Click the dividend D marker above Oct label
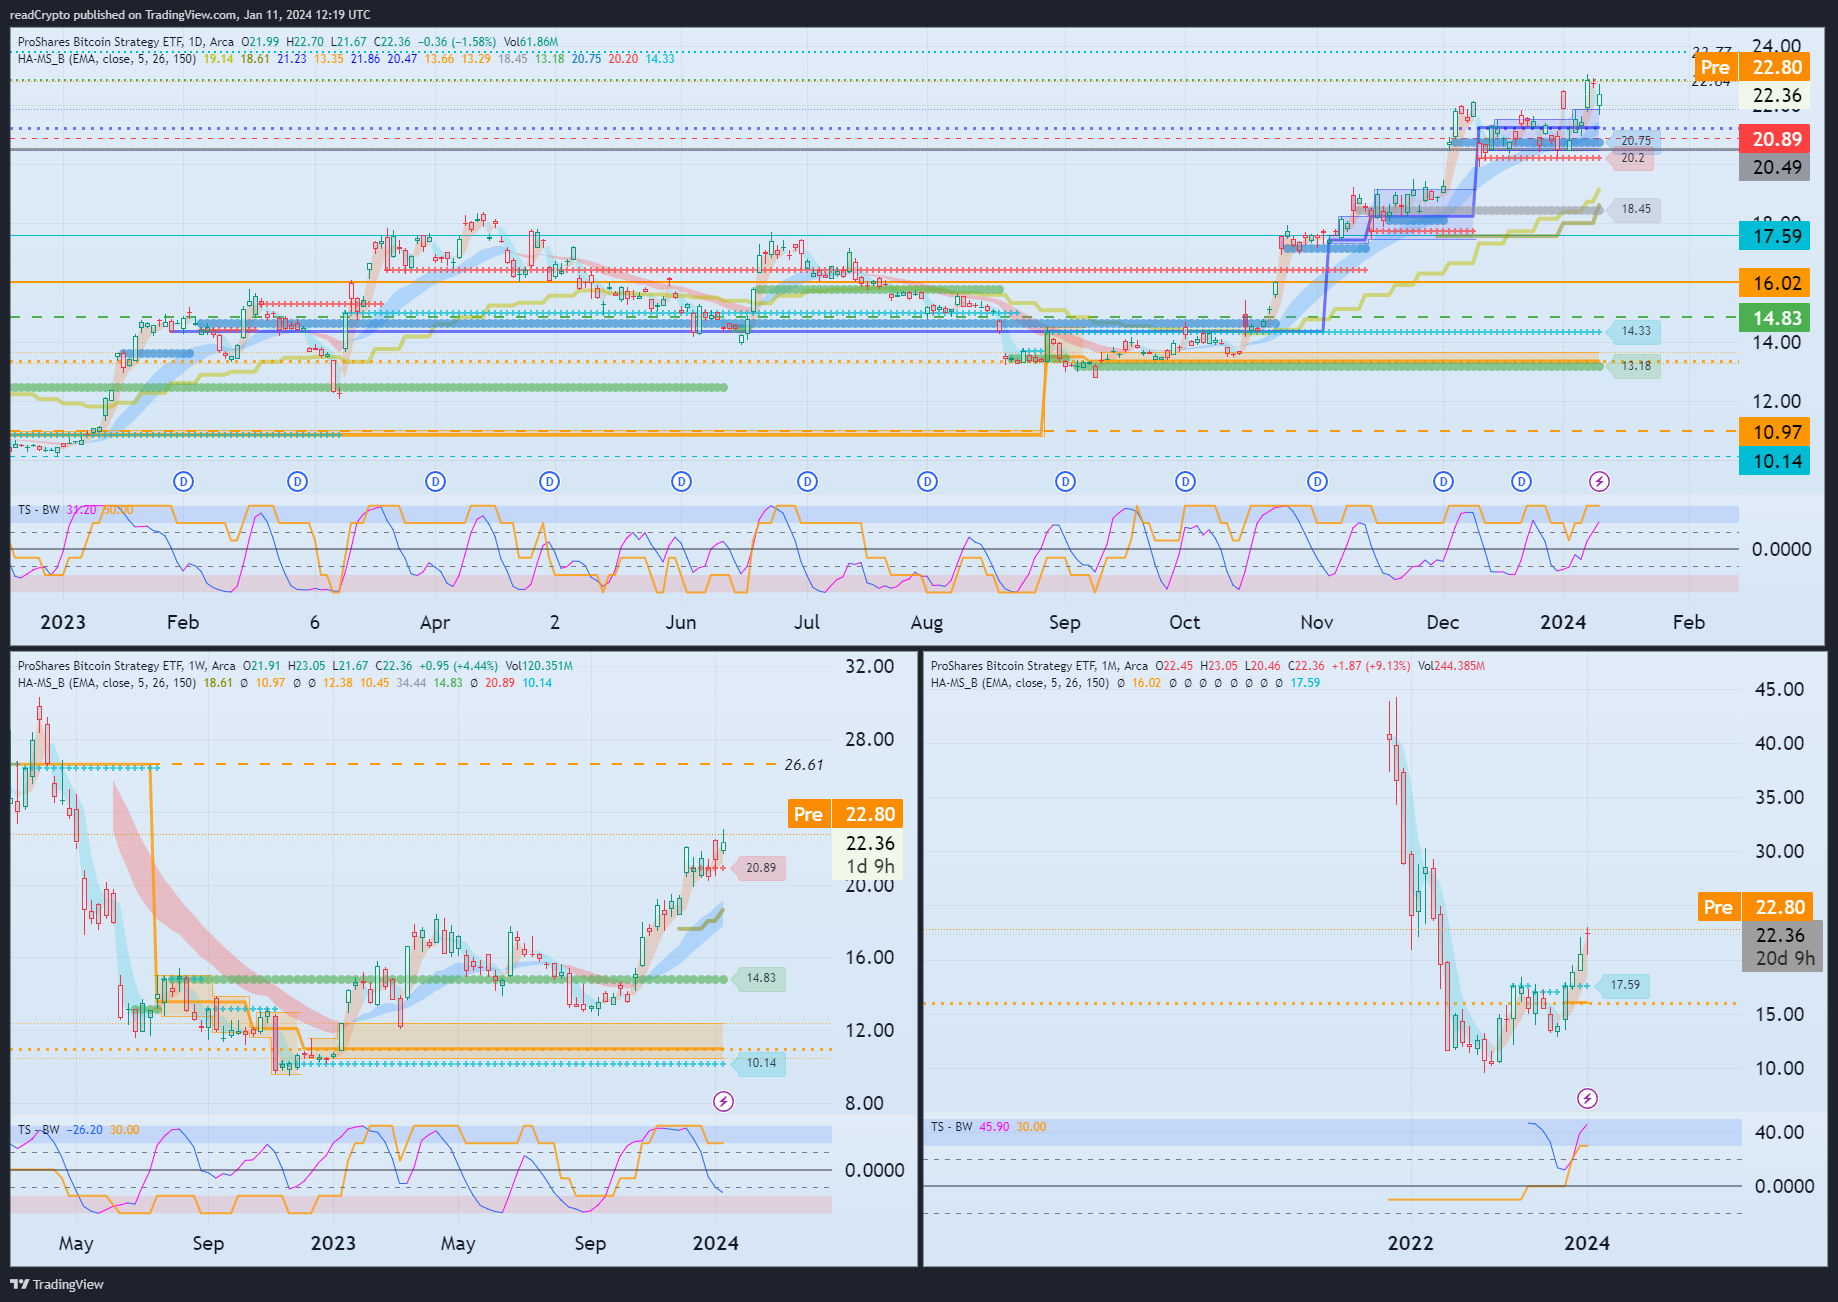The width and height of the screenshot is (1838, 1302). tap(1185, 482)
